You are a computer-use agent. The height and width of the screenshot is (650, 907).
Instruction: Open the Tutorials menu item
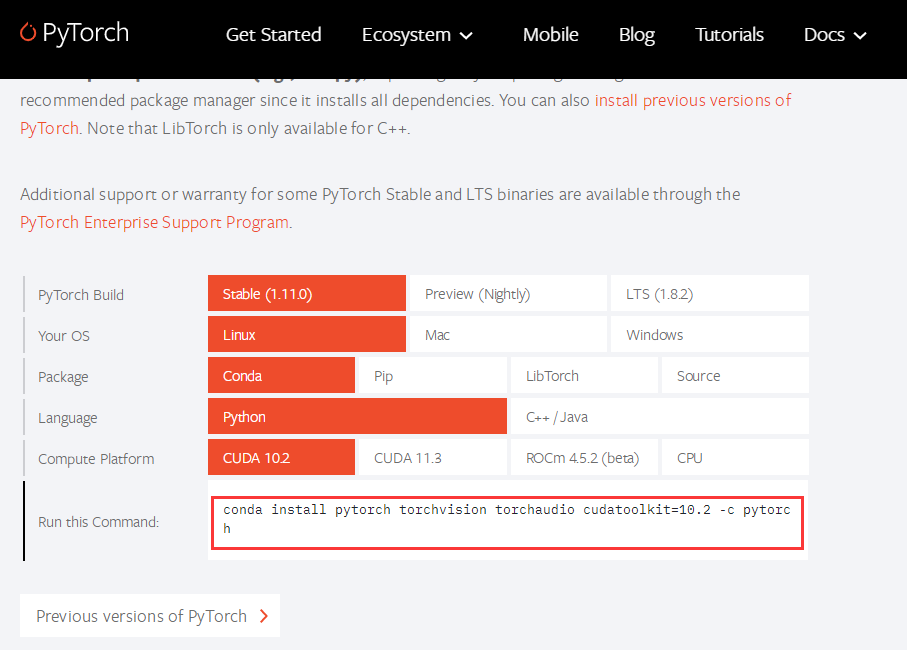click(729, 35)
